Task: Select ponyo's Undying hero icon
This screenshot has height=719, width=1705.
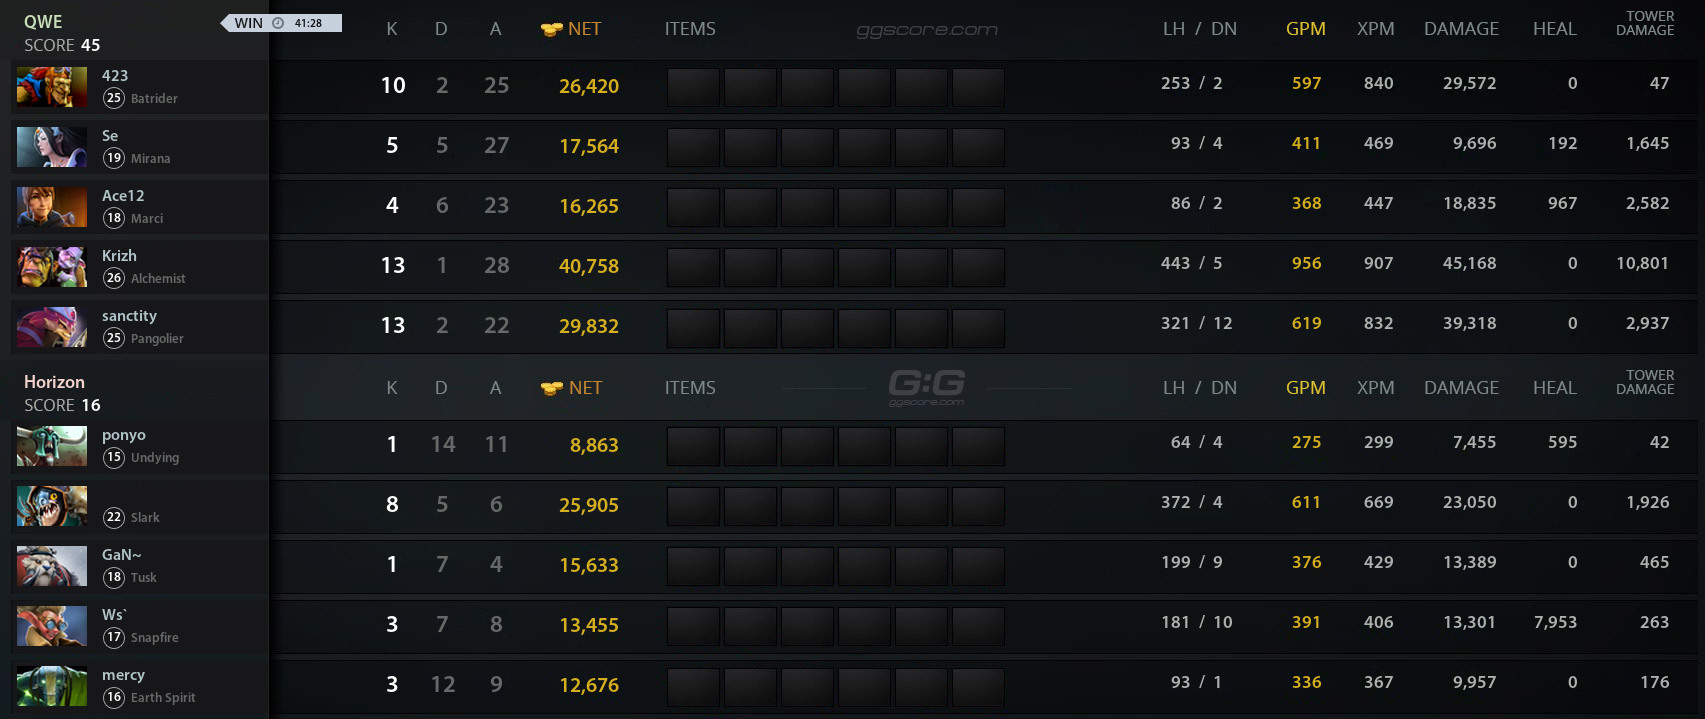Action: pyautogui.click(x=51, y=446)
